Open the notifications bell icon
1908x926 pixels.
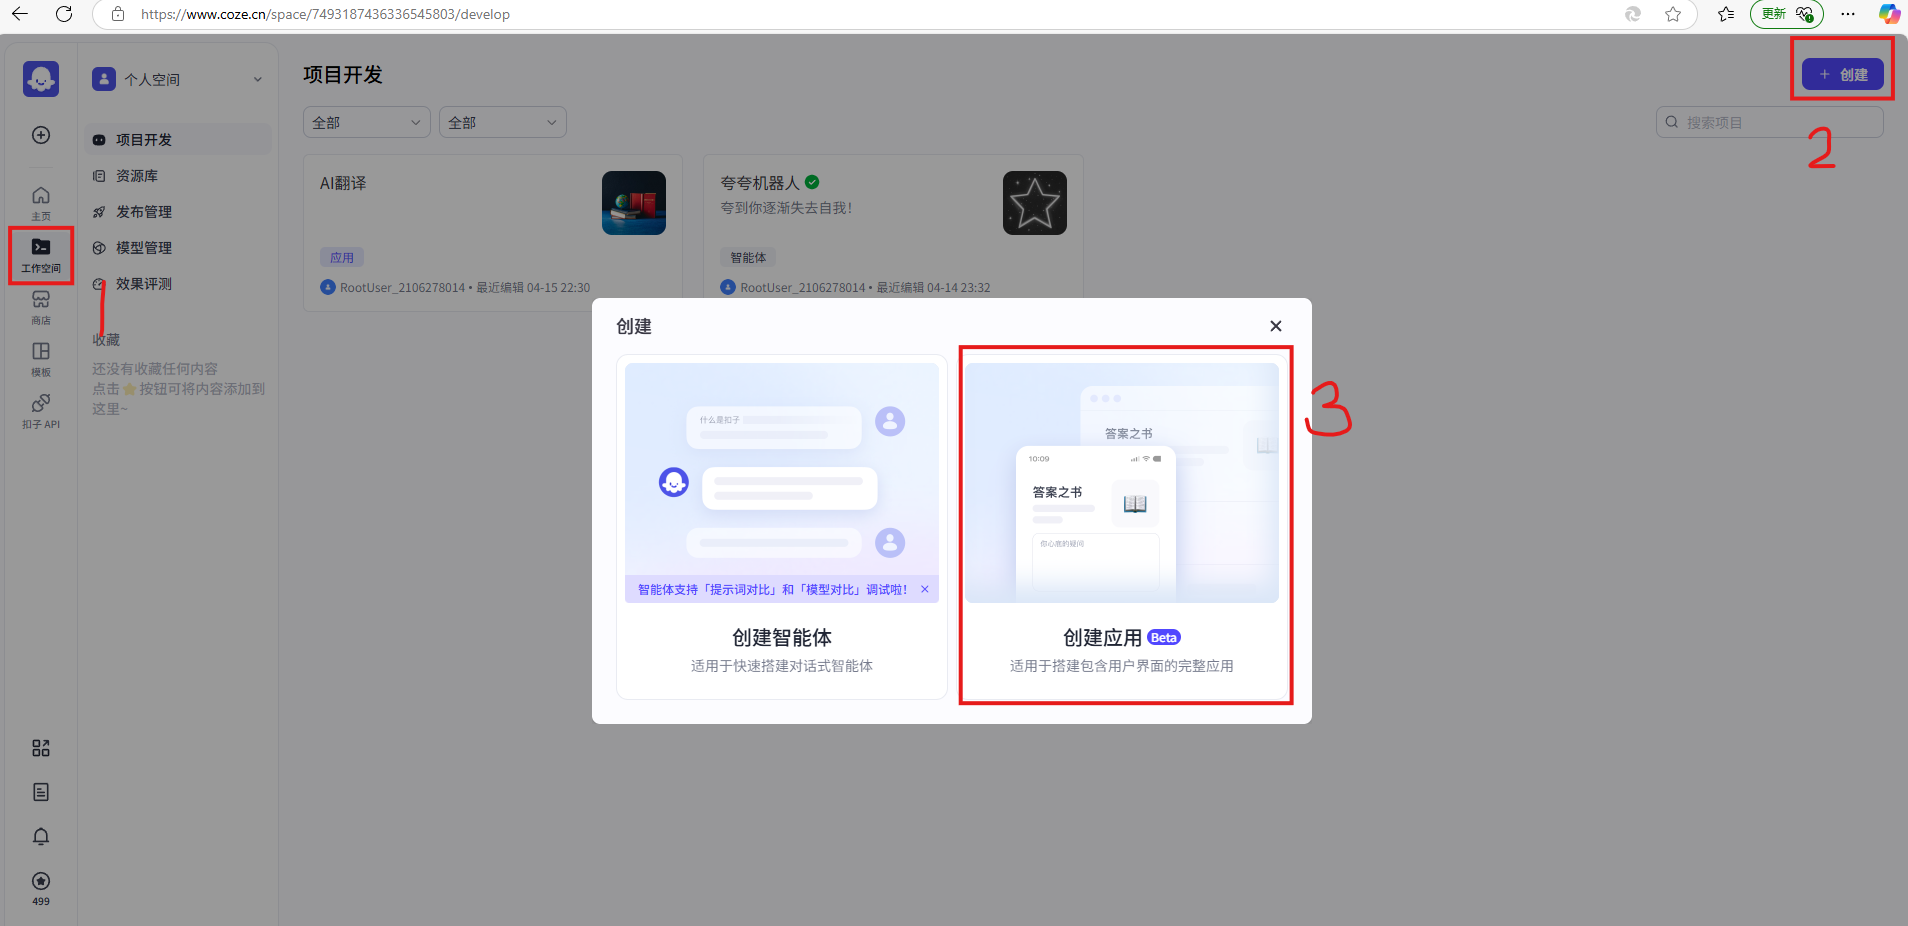tap(41, 836)
